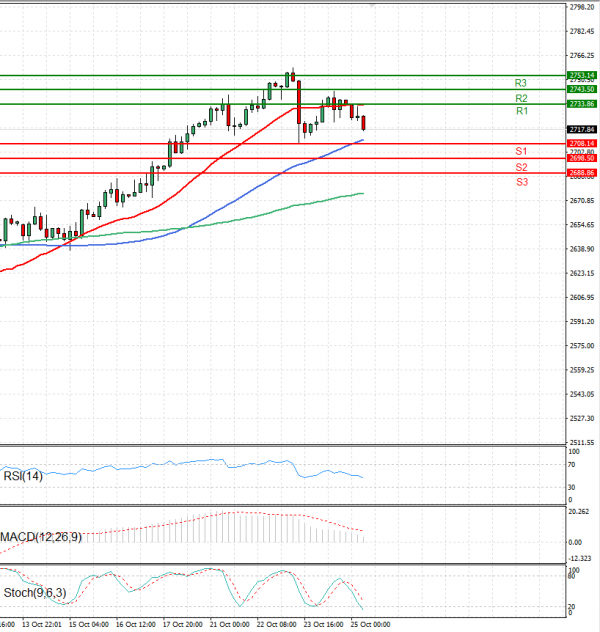
Task: Click the last MACD histogram bar
Action: pos(363,539)
